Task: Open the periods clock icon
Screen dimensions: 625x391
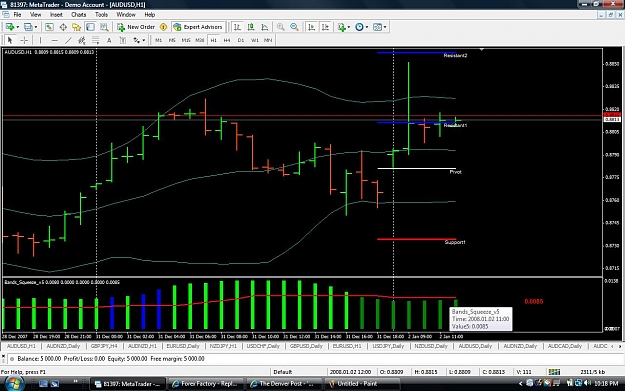Action: click(x=359, y=27)
